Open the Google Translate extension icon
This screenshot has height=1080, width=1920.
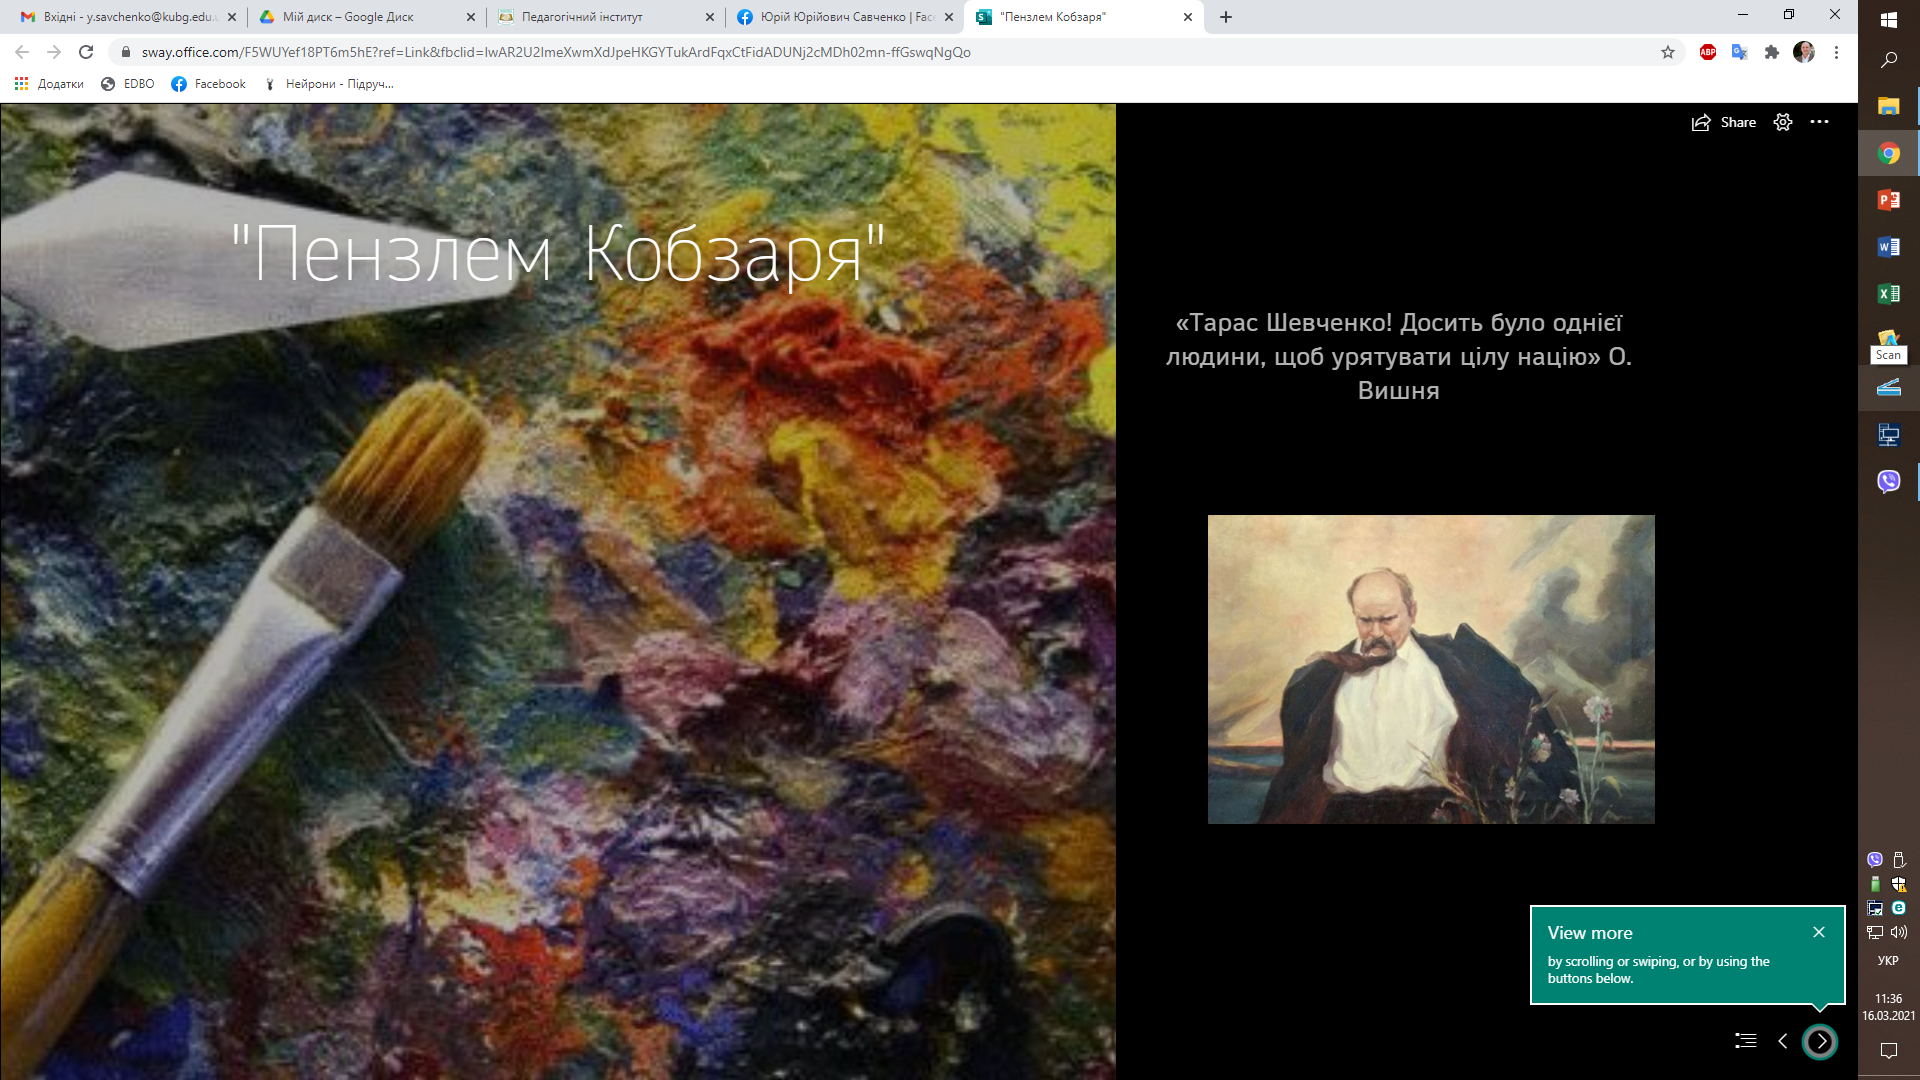tap(1740, 52)
